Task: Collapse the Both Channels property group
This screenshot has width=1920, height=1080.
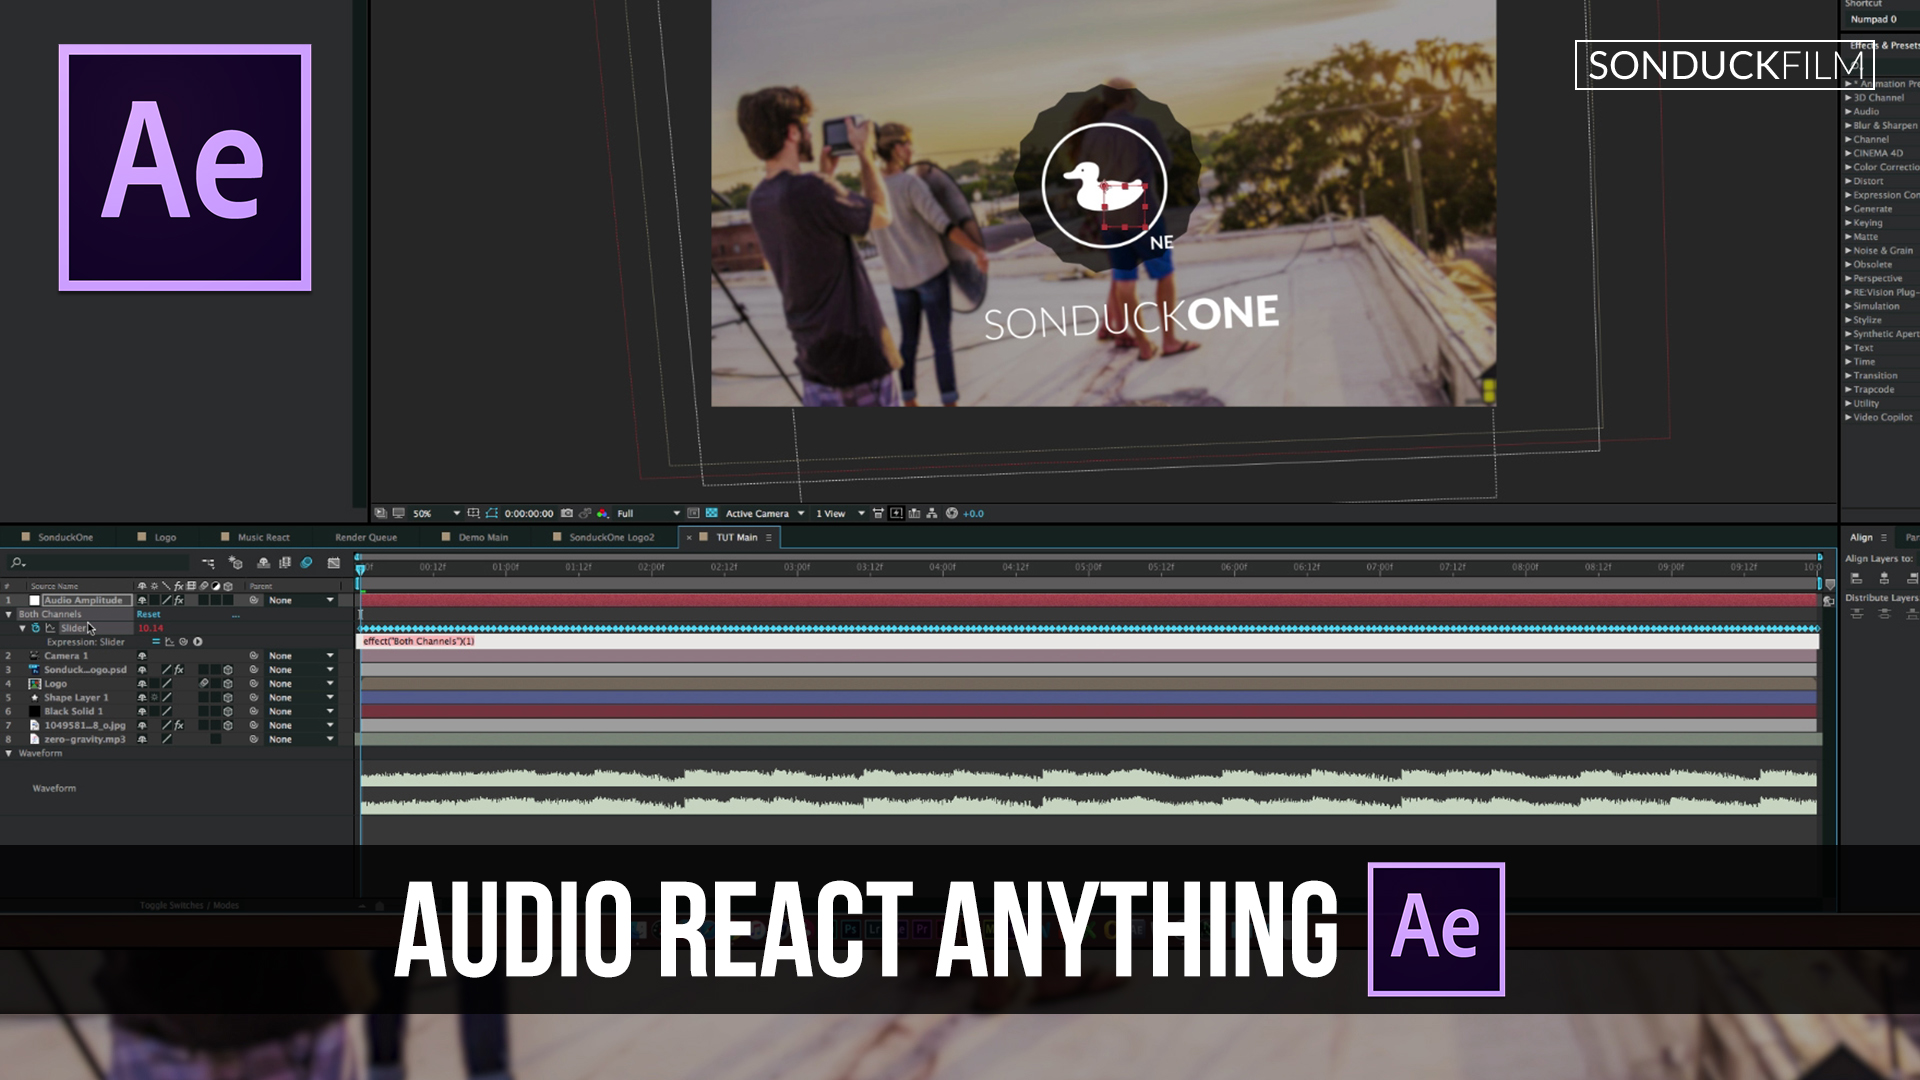Action: click(x=9, y=614)
